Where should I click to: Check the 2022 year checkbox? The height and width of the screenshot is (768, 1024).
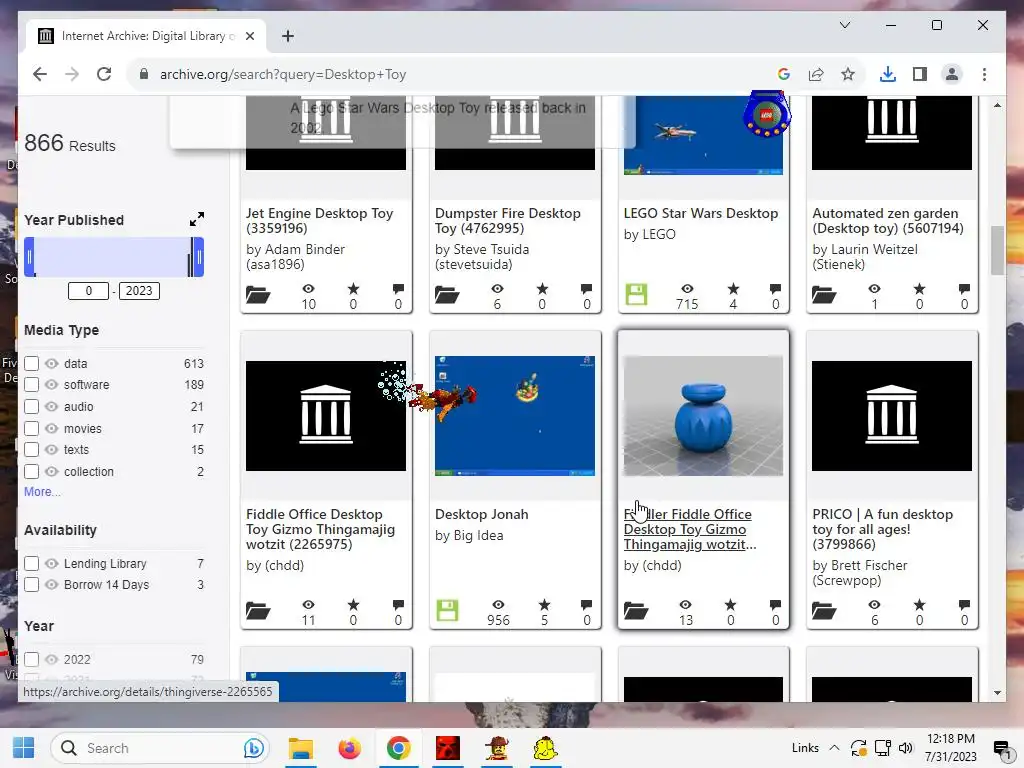[31, 660]
